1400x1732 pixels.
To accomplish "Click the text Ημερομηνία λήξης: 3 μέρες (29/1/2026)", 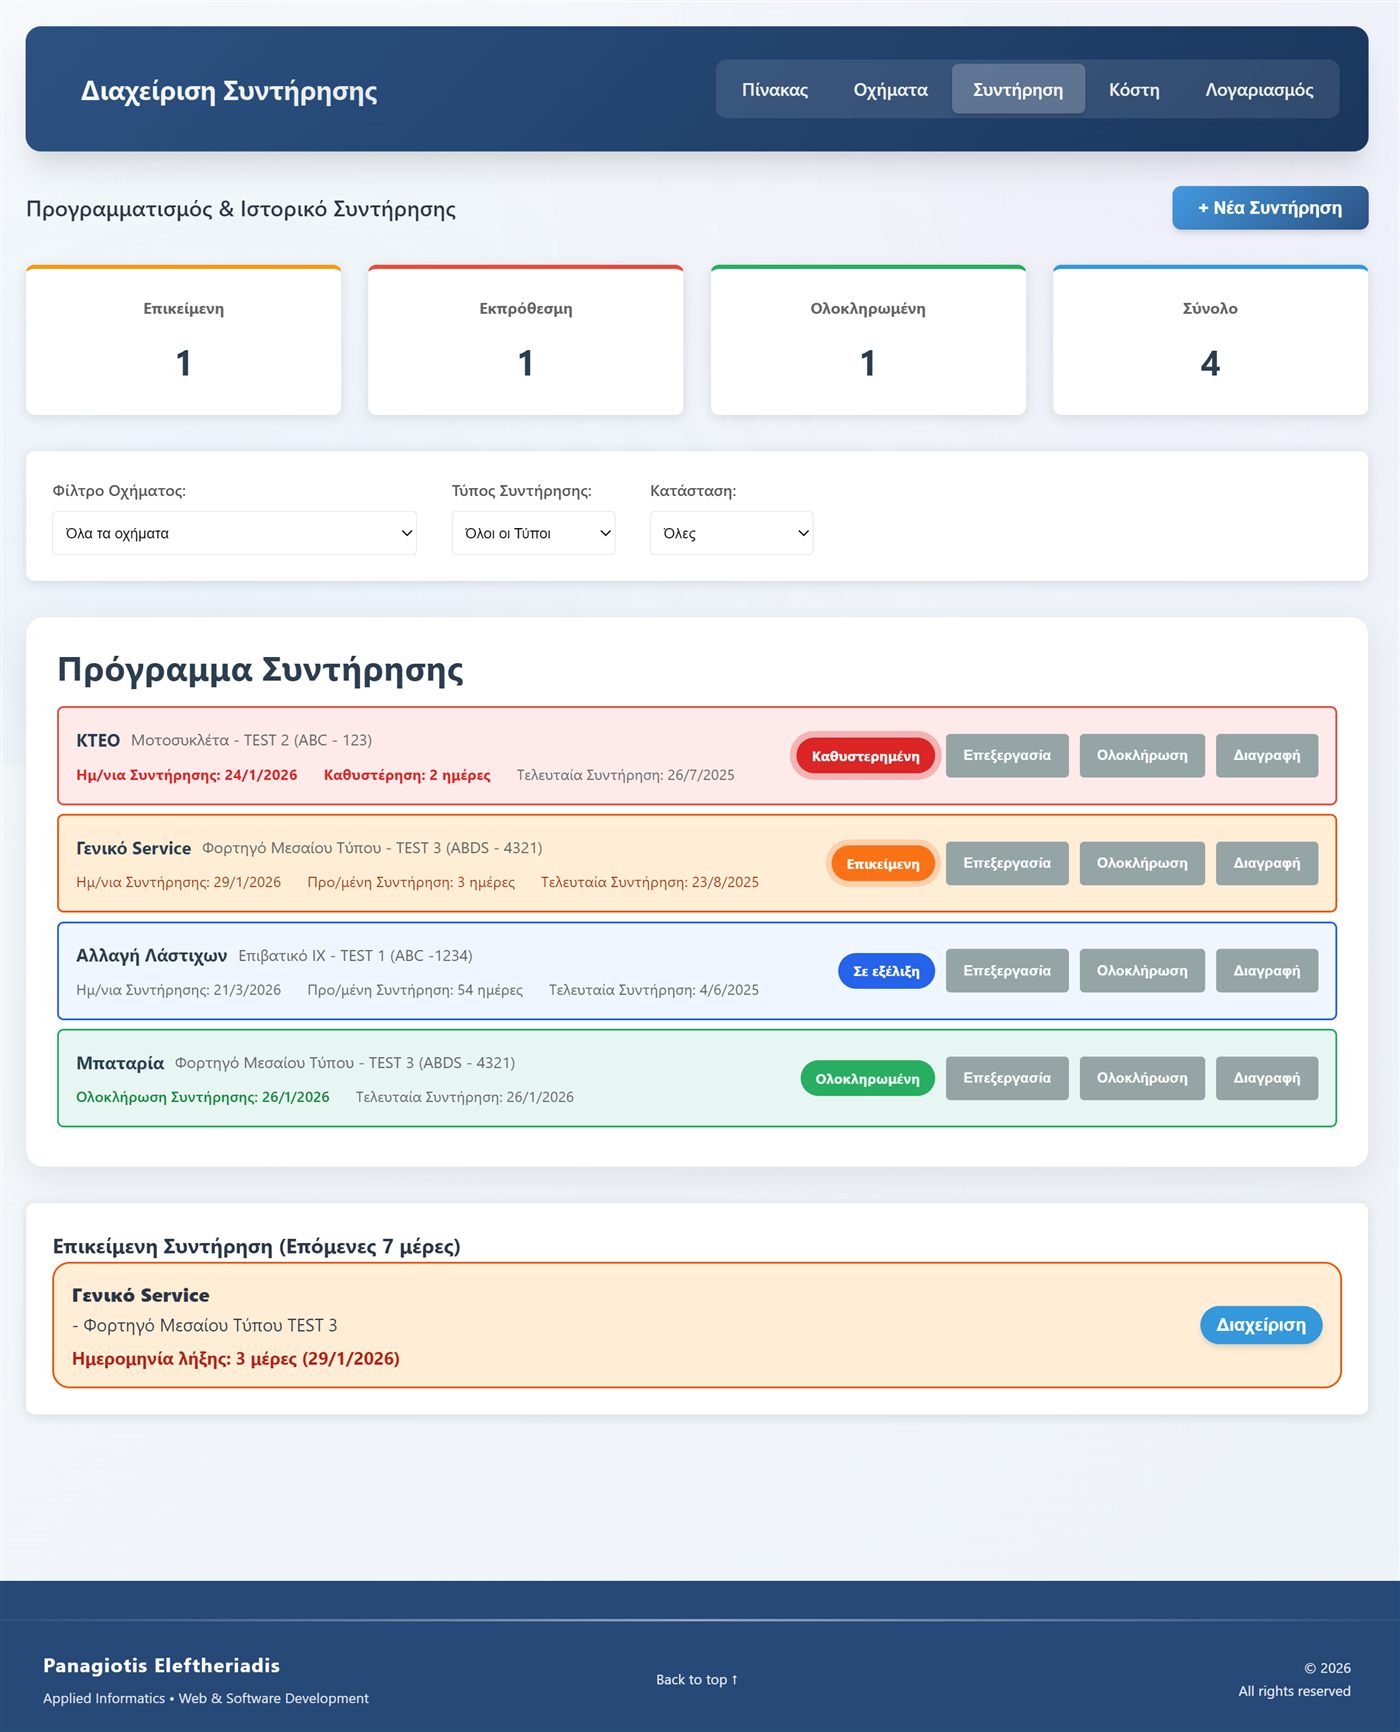I will 236,1358.
